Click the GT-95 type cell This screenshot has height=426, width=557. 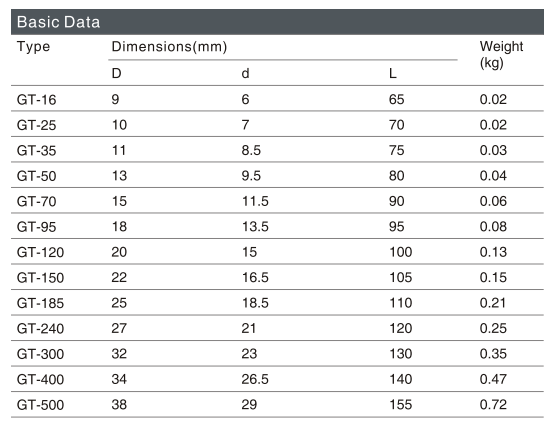[x=37, y=227]
